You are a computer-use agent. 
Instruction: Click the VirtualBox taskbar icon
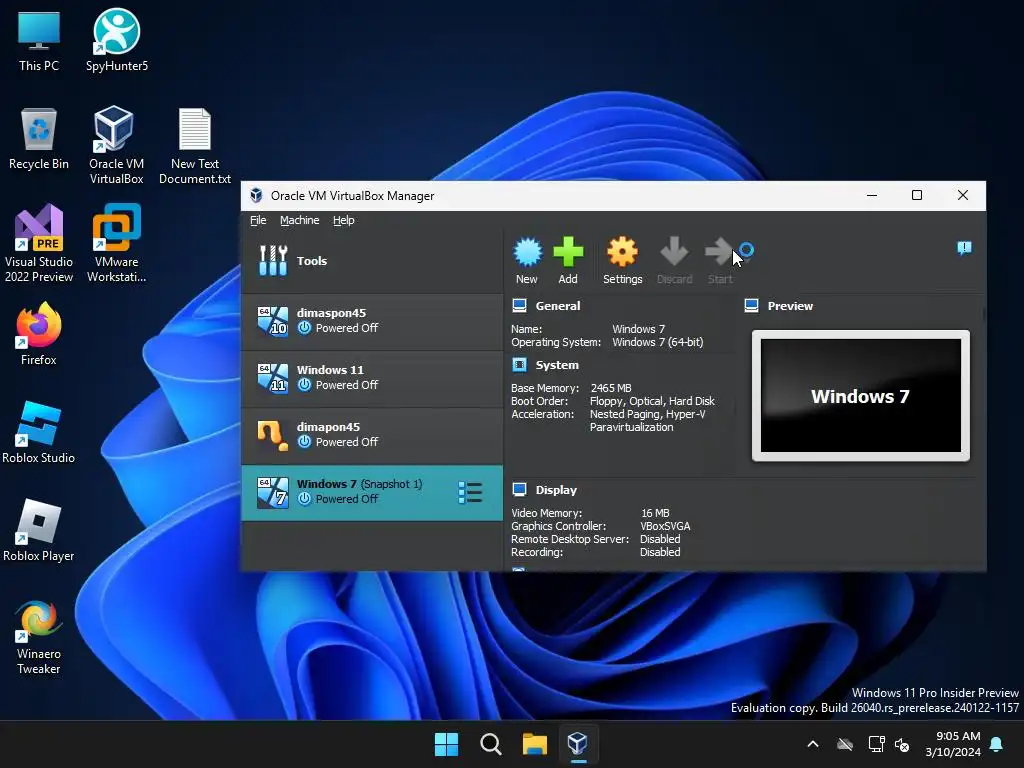tap(578, 744)
